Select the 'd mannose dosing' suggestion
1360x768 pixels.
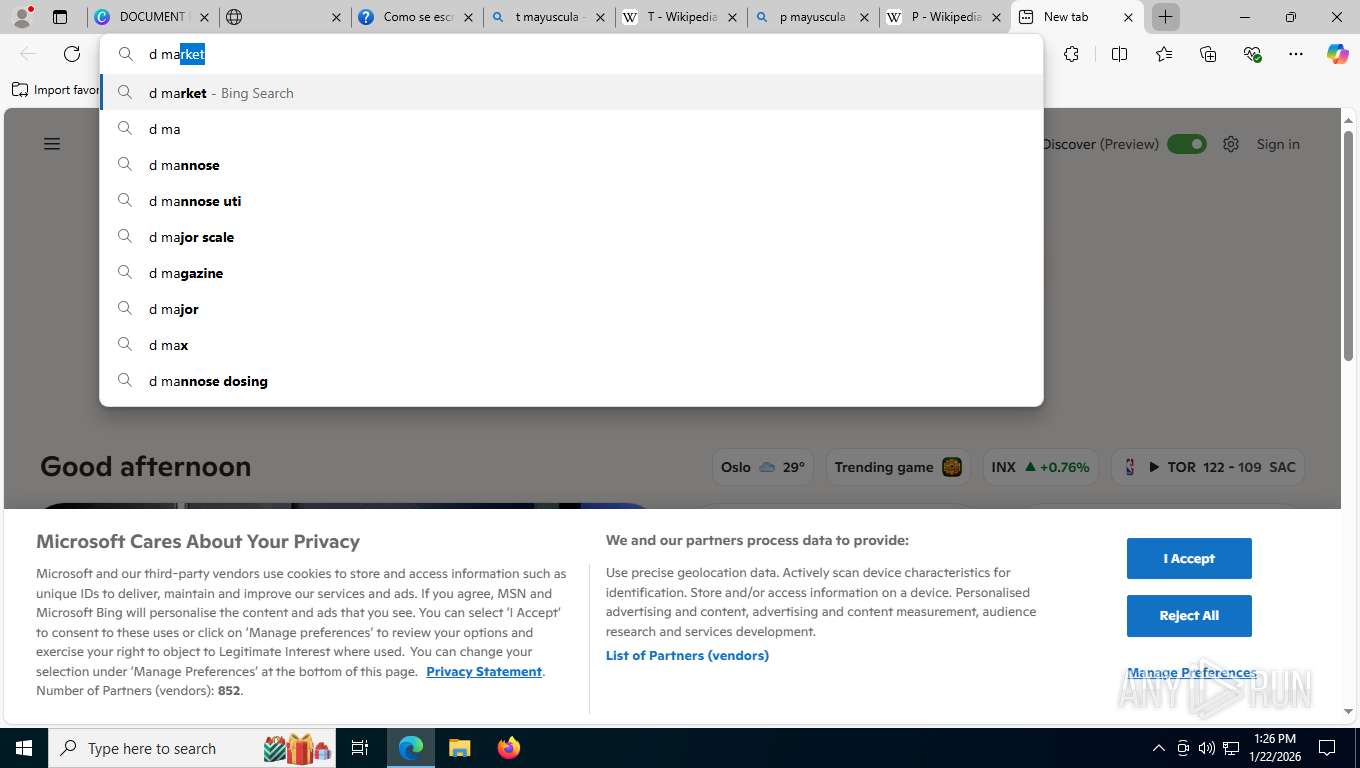click(571, 381)
